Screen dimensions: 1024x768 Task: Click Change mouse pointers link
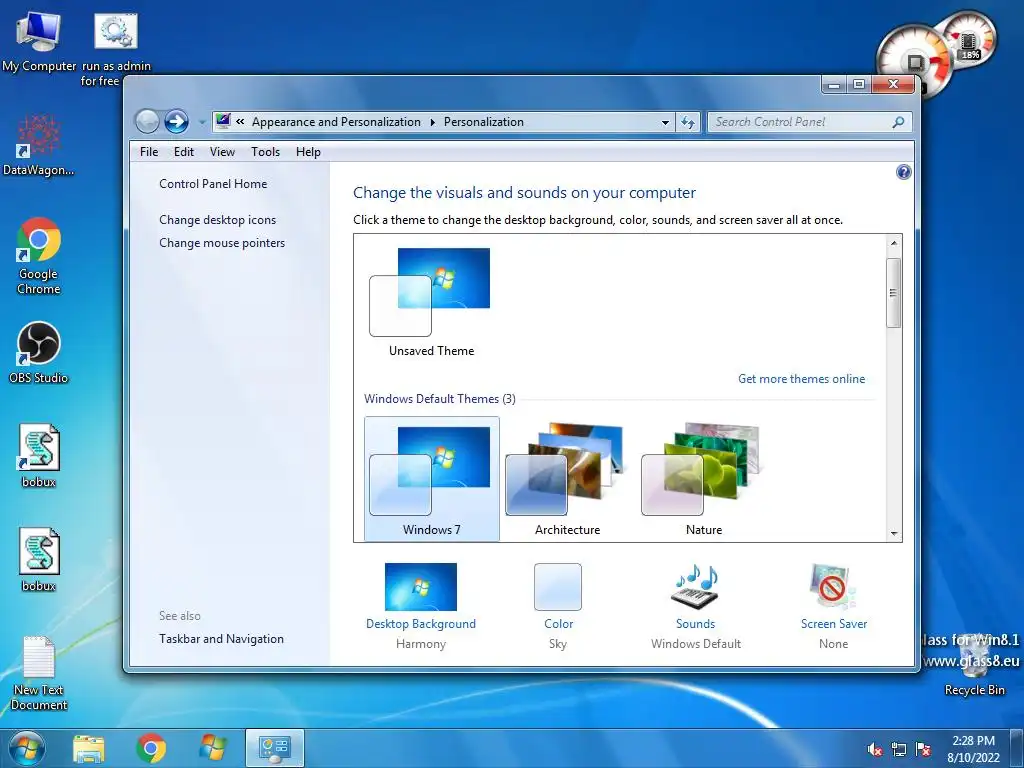pyautogui.click(x=222, y=243)
